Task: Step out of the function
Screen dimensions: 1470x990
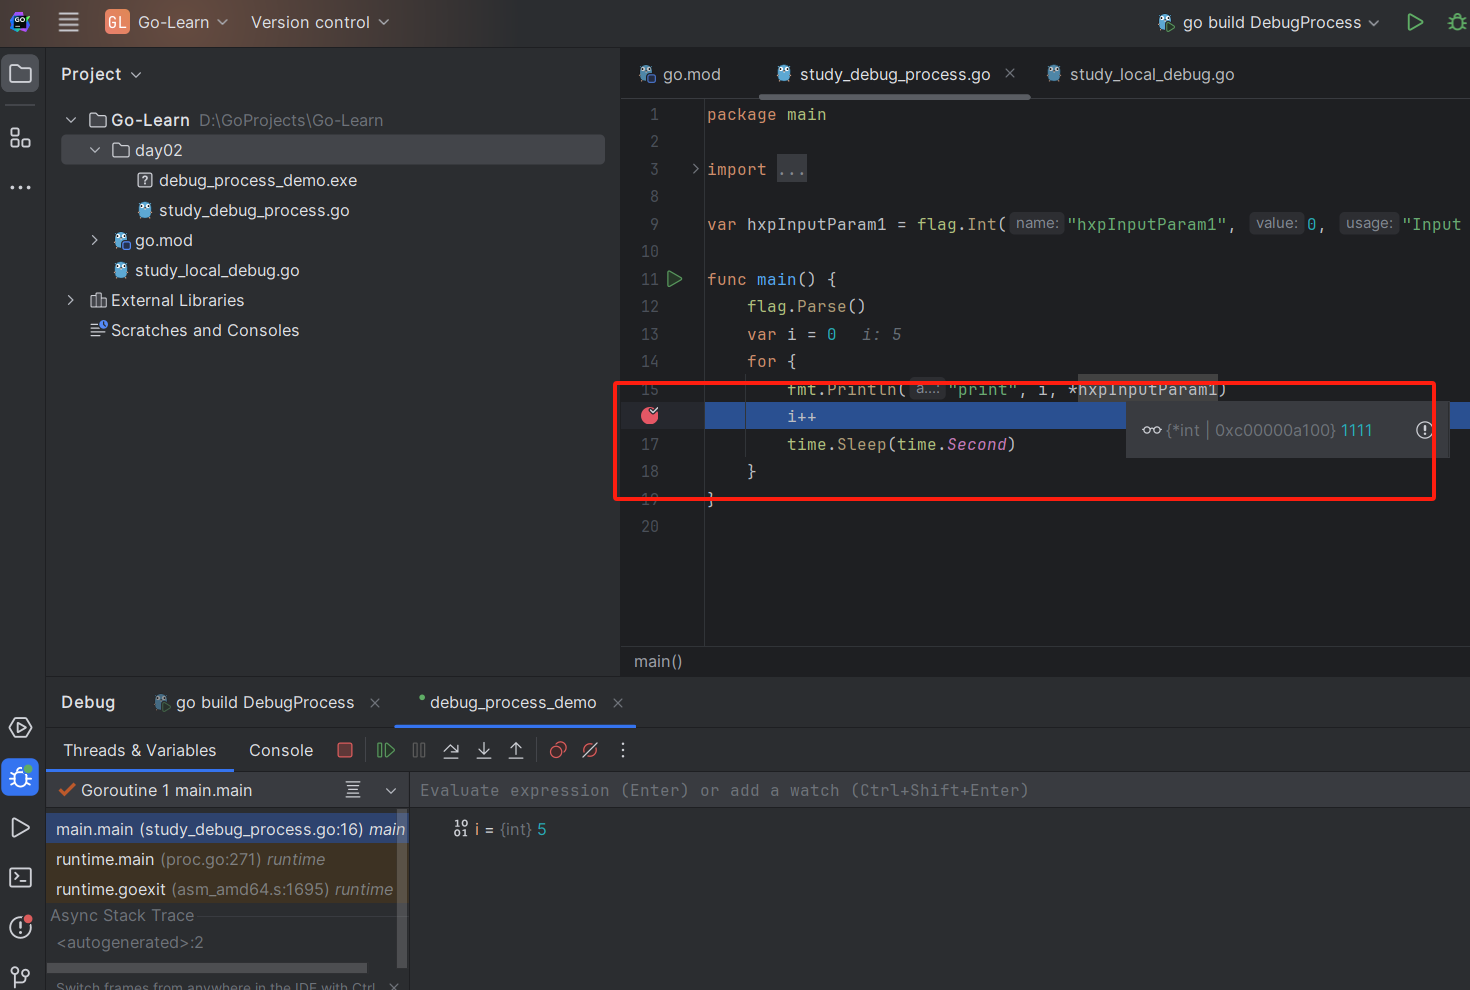Action: pyautogui.click(x=516, y=750)
